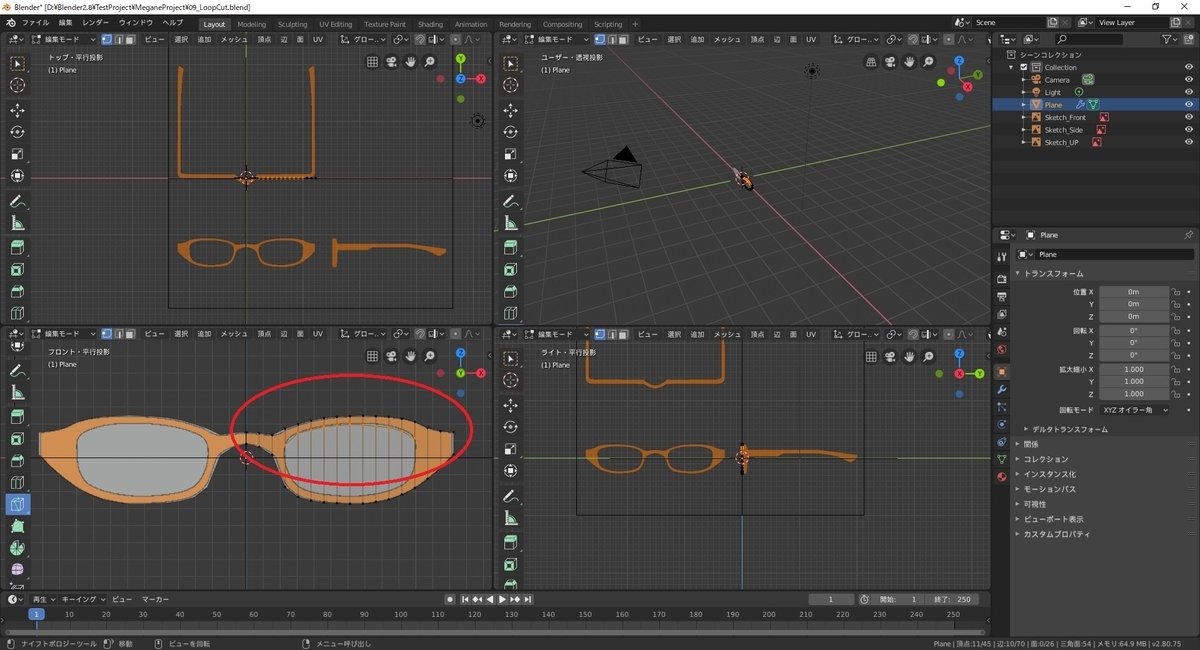Open the Modifier properties tab
Viewport: 1200px width, 650px height.
[x=1002, y=389]
